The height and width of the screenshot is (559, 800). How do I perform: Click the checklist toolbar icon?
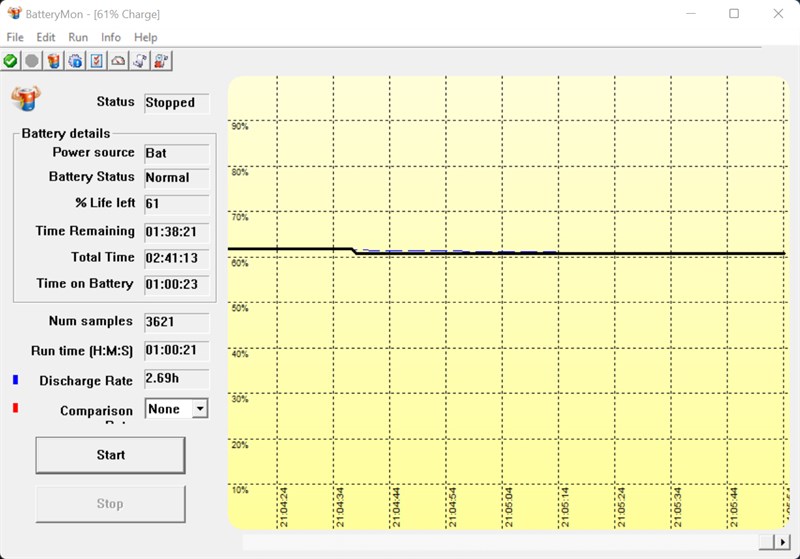97,61
